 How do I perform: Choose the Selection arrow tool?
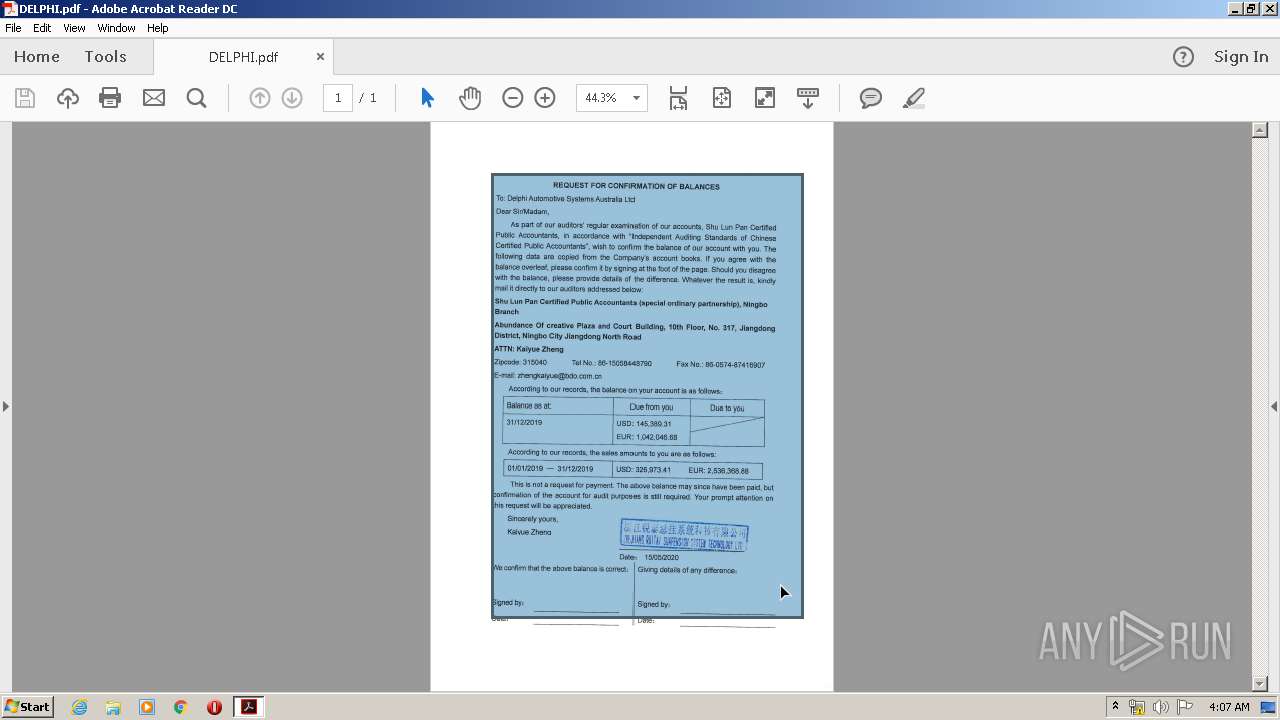tap(427, 98)
